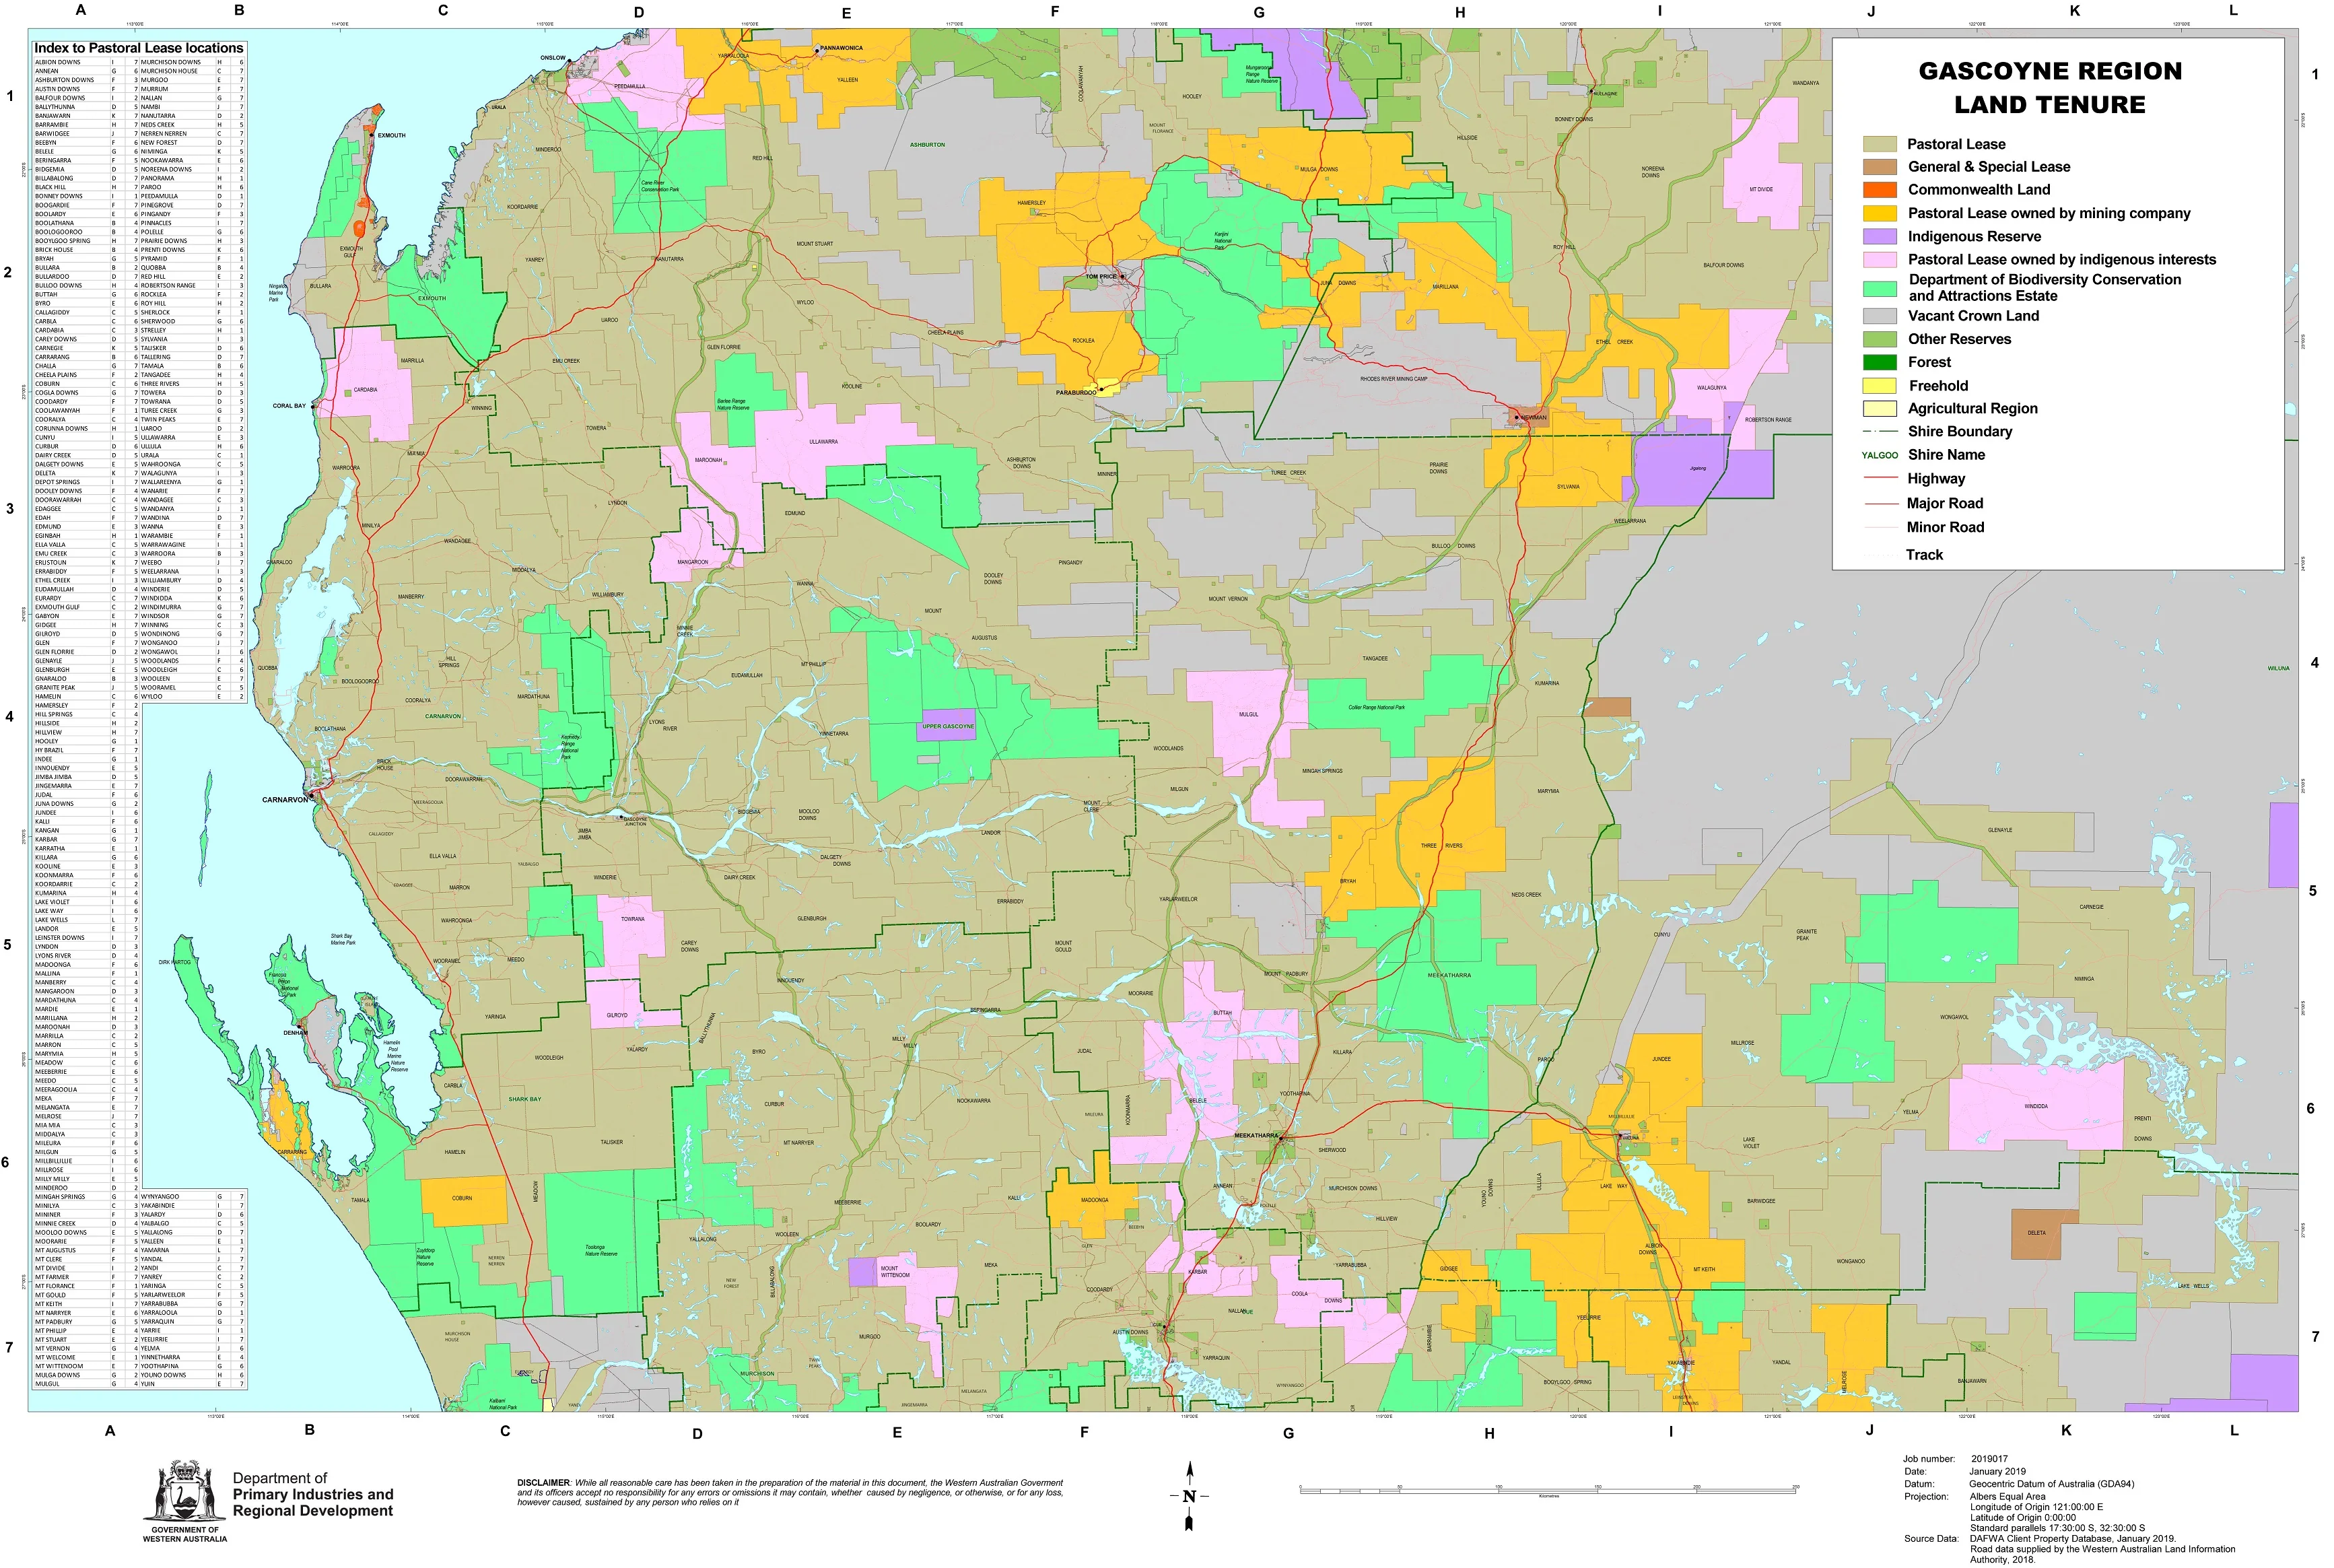Image resolution: width=2334 pixels, height=1568 pixels.
Task: Click the "Toolonga Nature Reserve" map label
Action: click(x=601, y=1251)
